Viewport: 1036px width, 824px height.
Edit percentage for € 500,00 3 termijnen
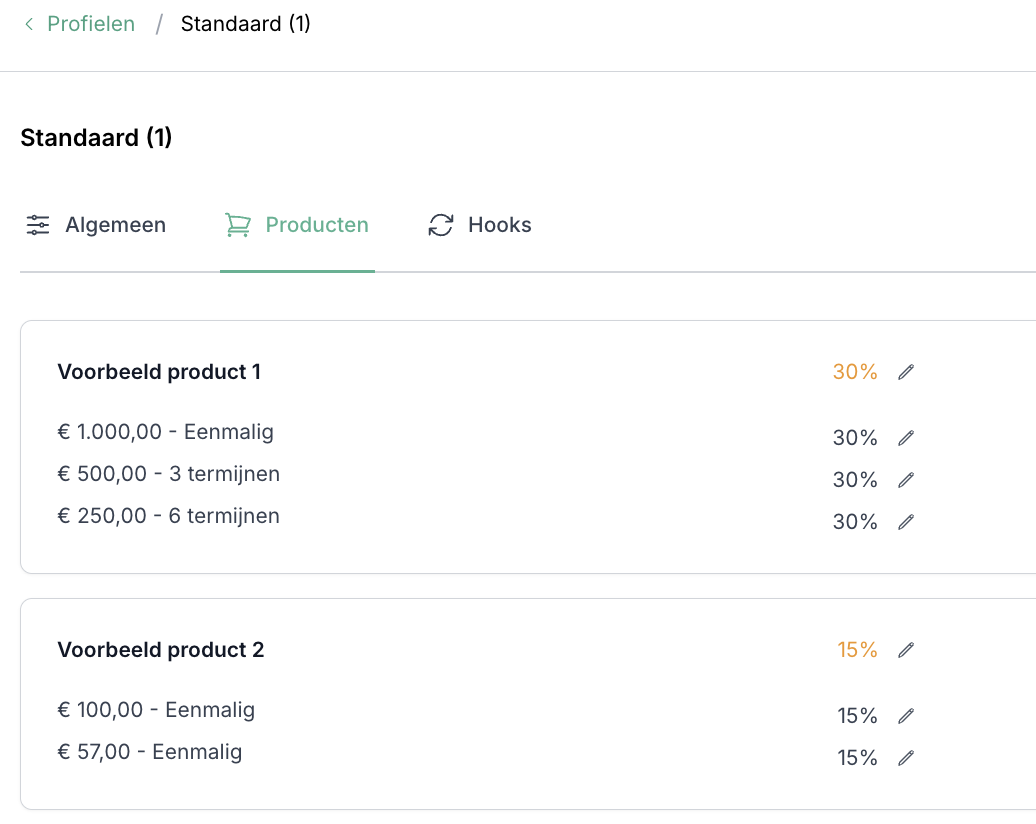point(906,480)
